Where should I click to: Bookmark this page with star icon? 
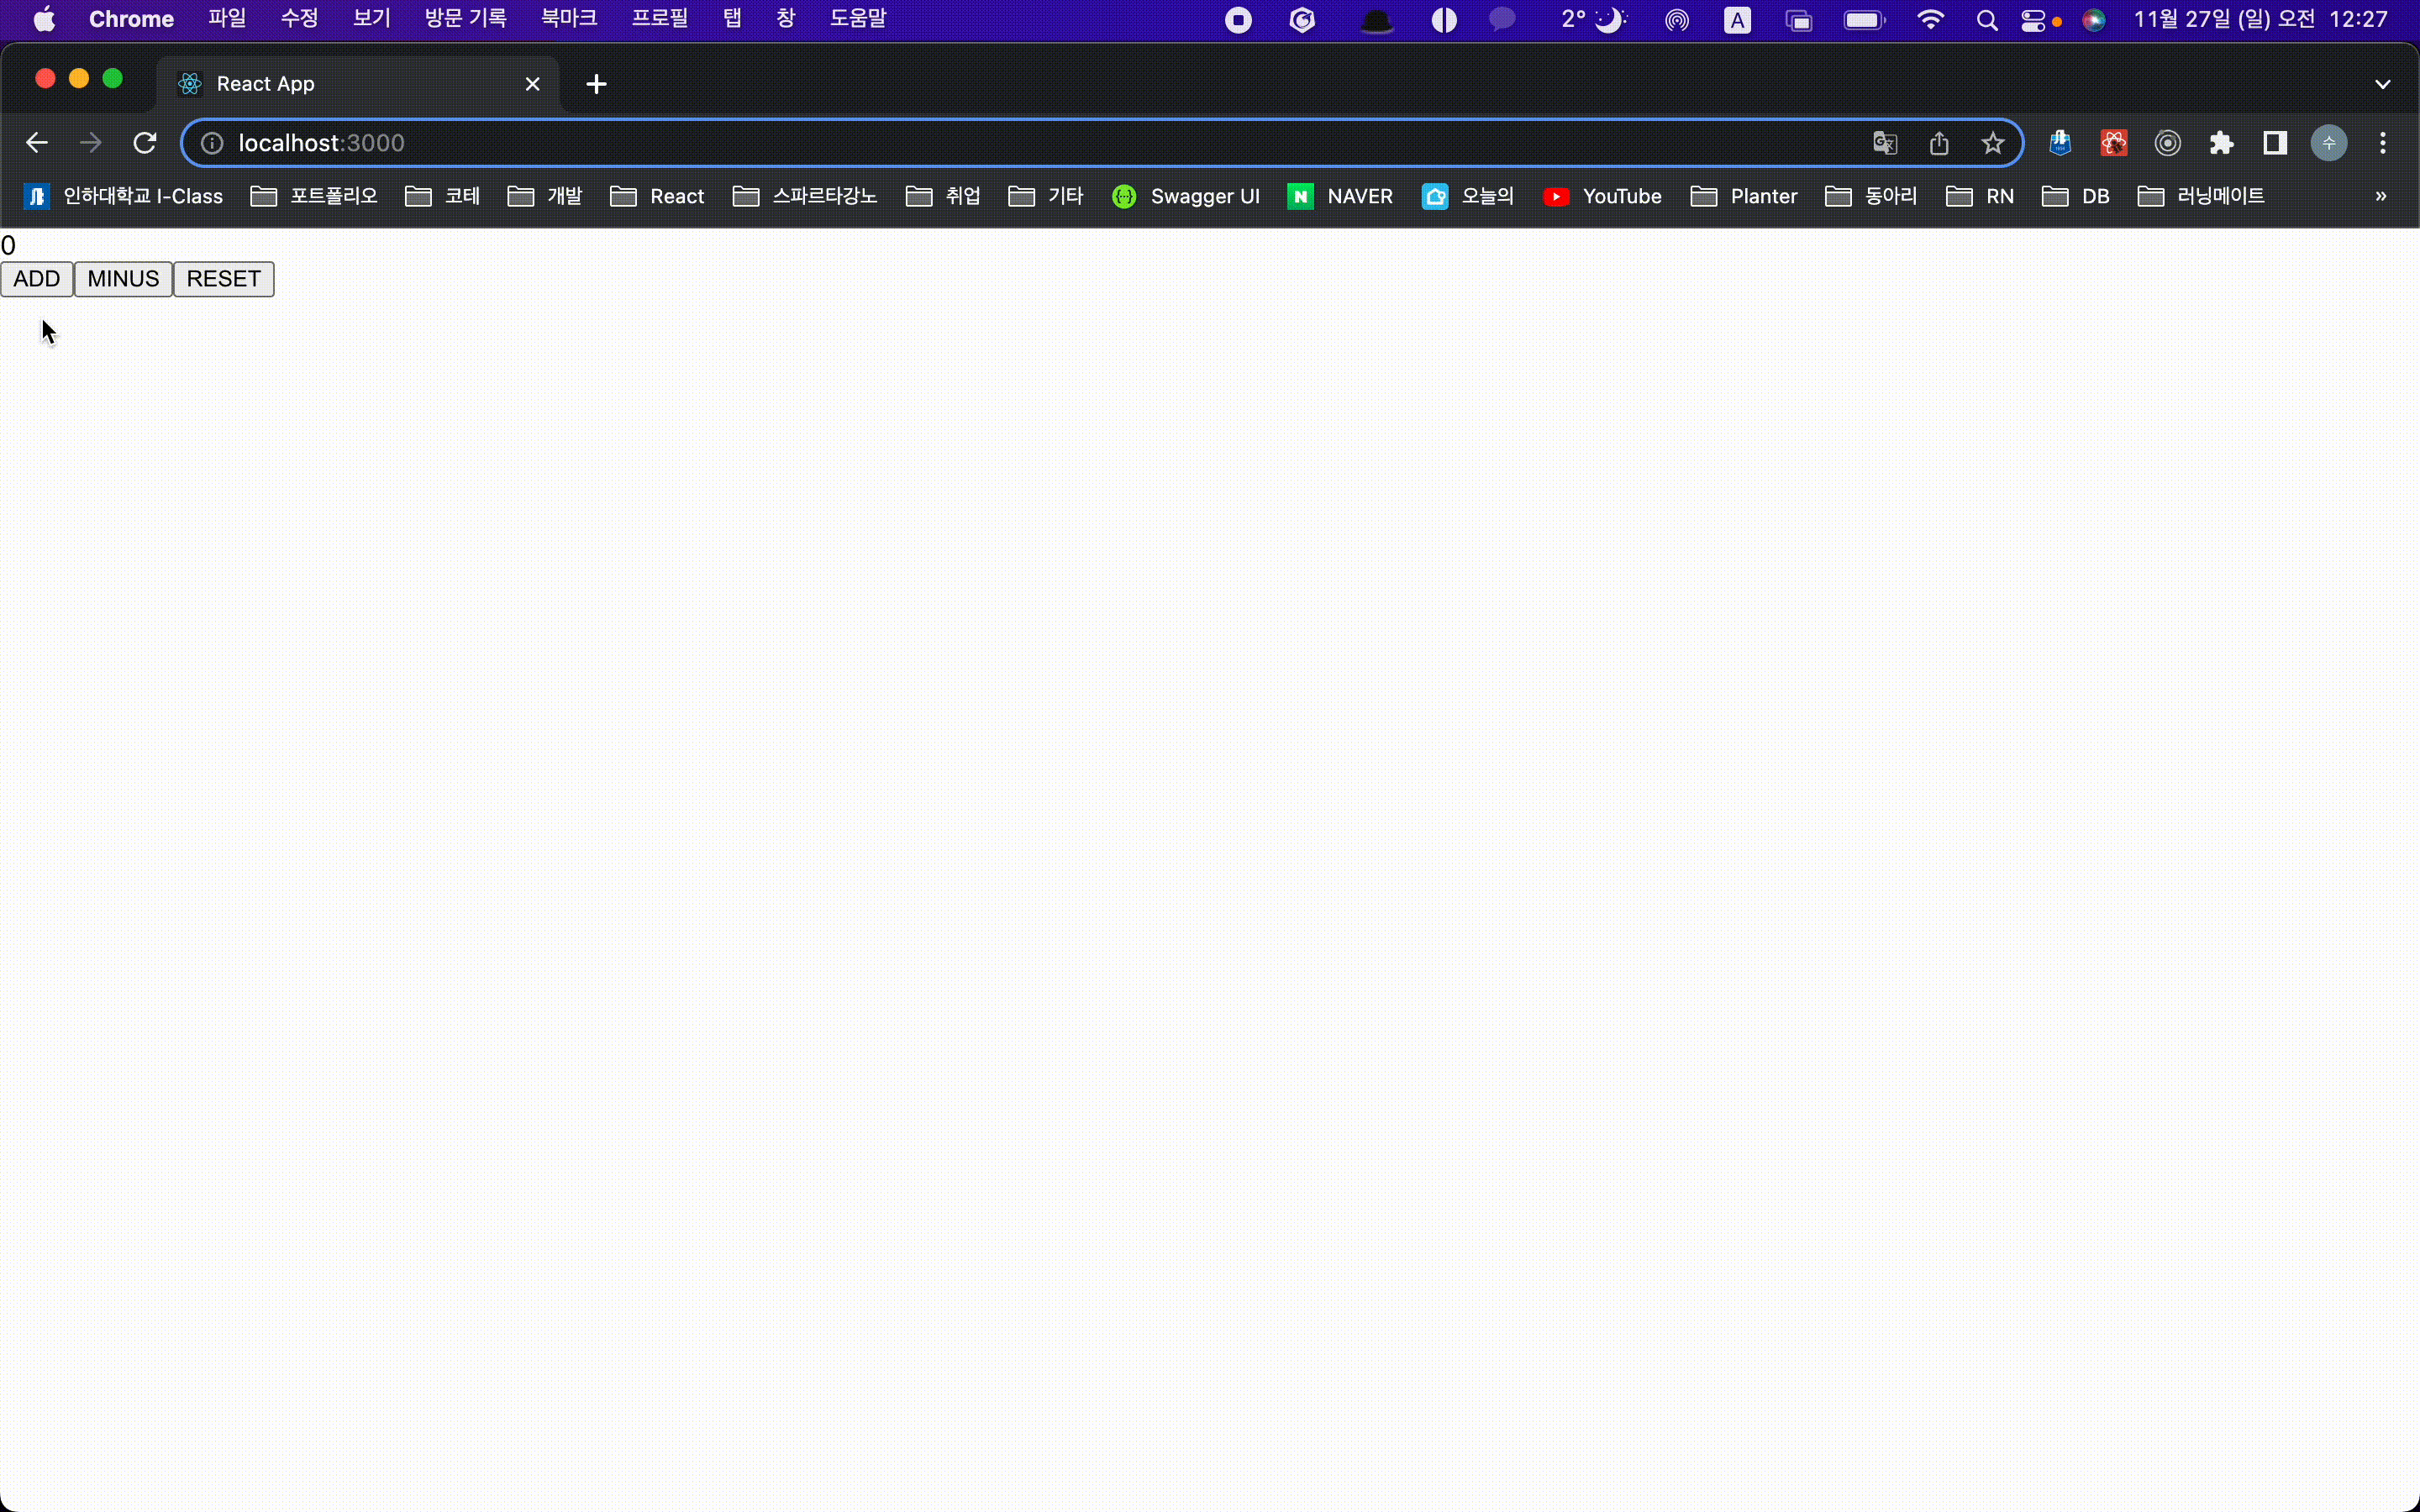tap(1992, 143)
